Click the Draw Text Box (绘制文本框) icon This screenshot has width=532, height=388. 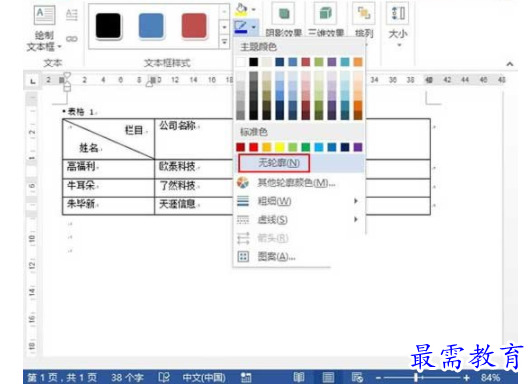(44, 15)
